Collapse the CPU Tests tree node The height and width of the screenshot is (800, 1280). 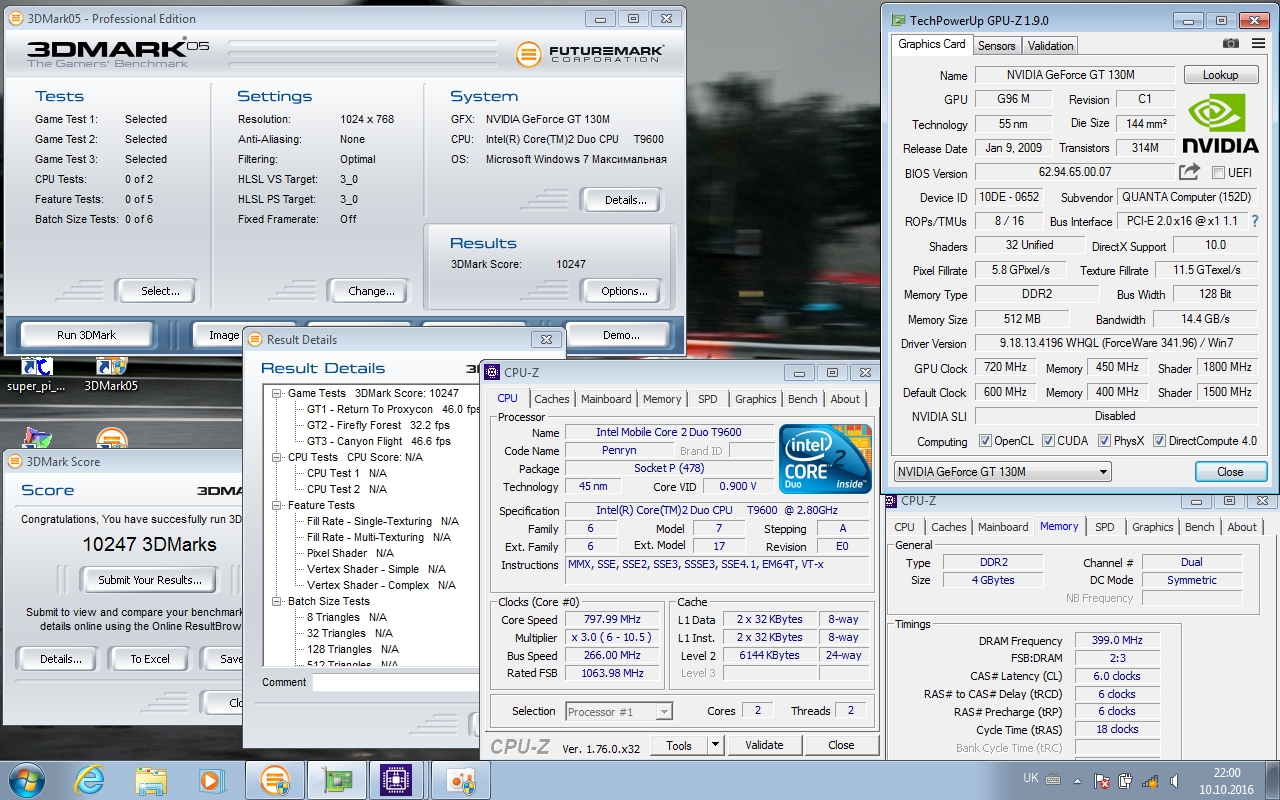tap(278, 457)
